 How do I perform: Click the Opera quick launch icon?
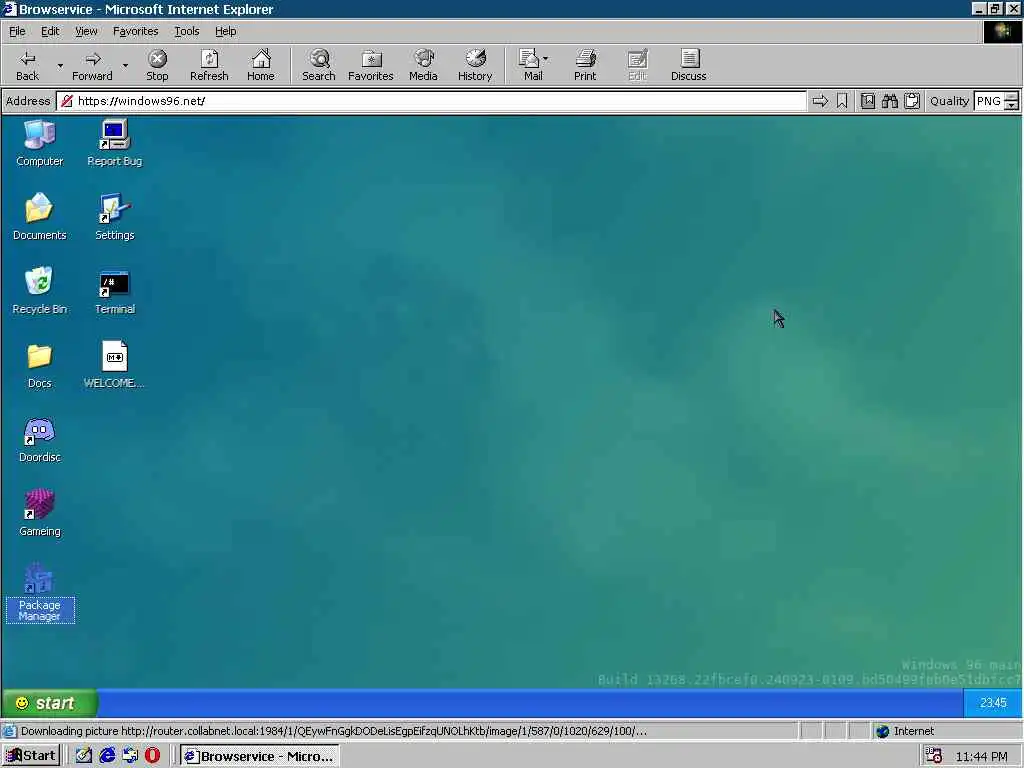pyautogui.click(x=152, y=756)
